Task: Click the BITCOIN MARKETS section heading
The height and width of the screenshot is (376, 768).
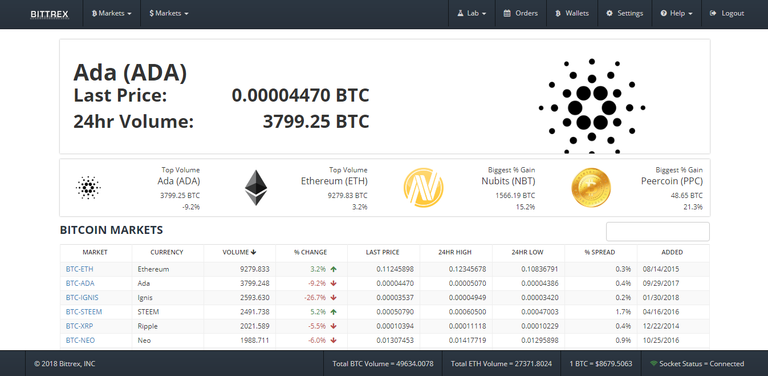Action: click(x=111, y=230)
